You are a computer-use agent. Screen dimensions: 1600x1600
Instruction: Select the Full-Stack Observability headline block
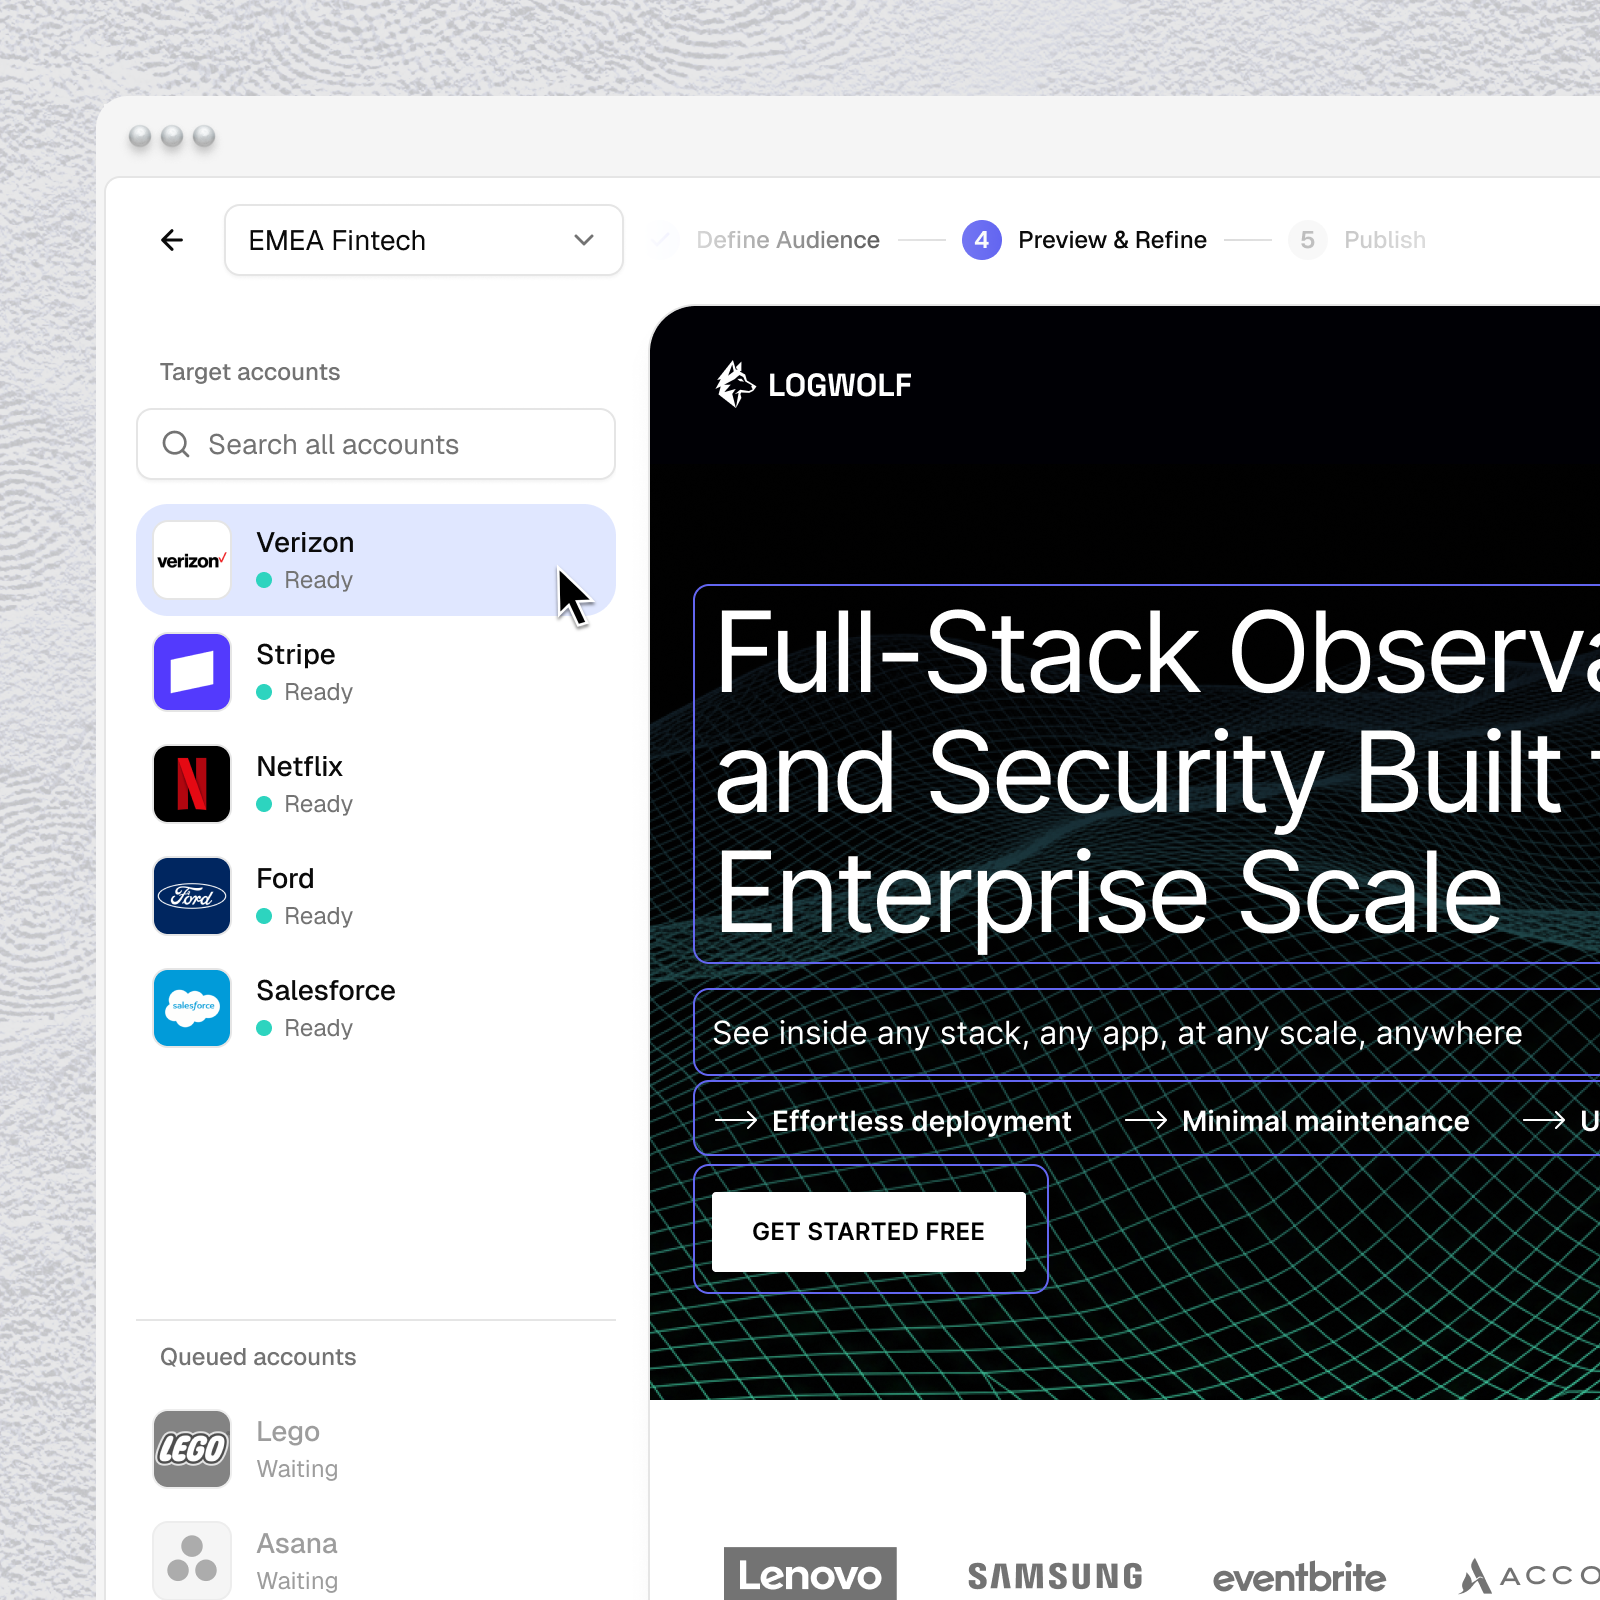coord(1147,774)
